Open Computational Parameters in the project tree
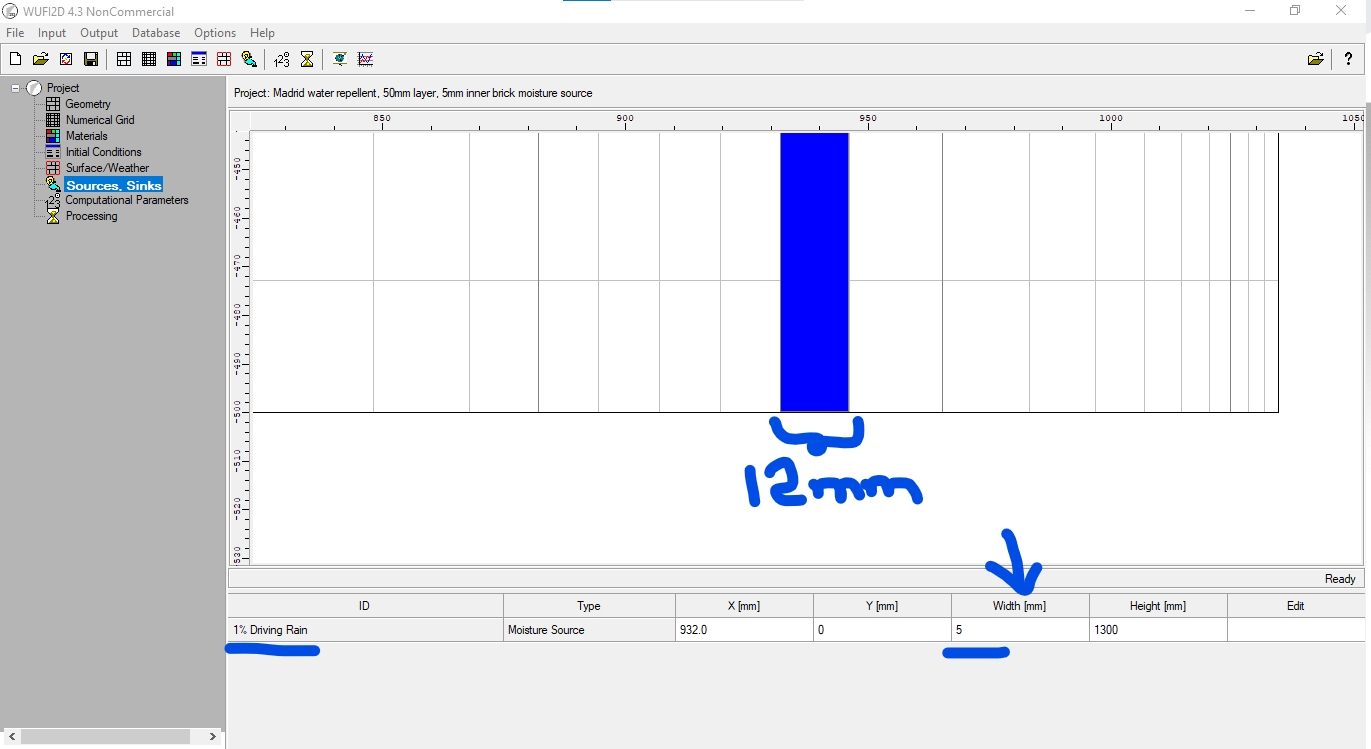Screen dimensions: 1371x749 click(x=126, y=200)
